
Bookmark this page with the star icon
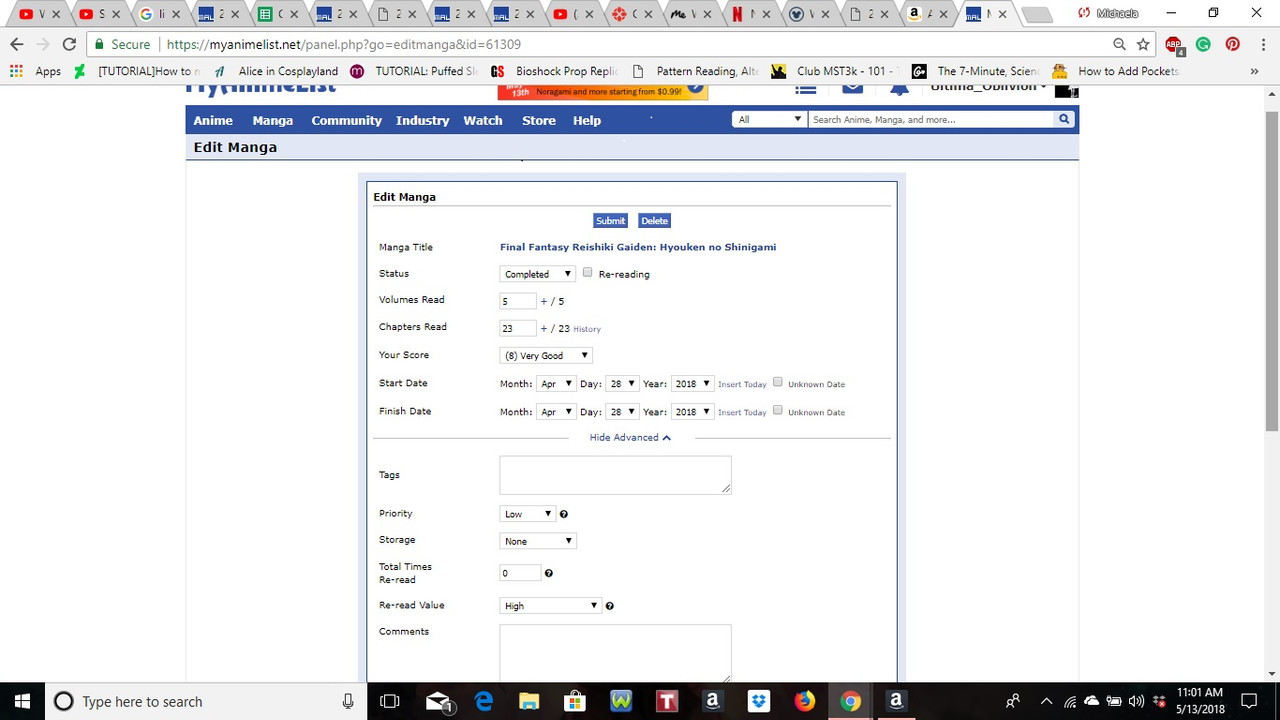point(1143,44)
